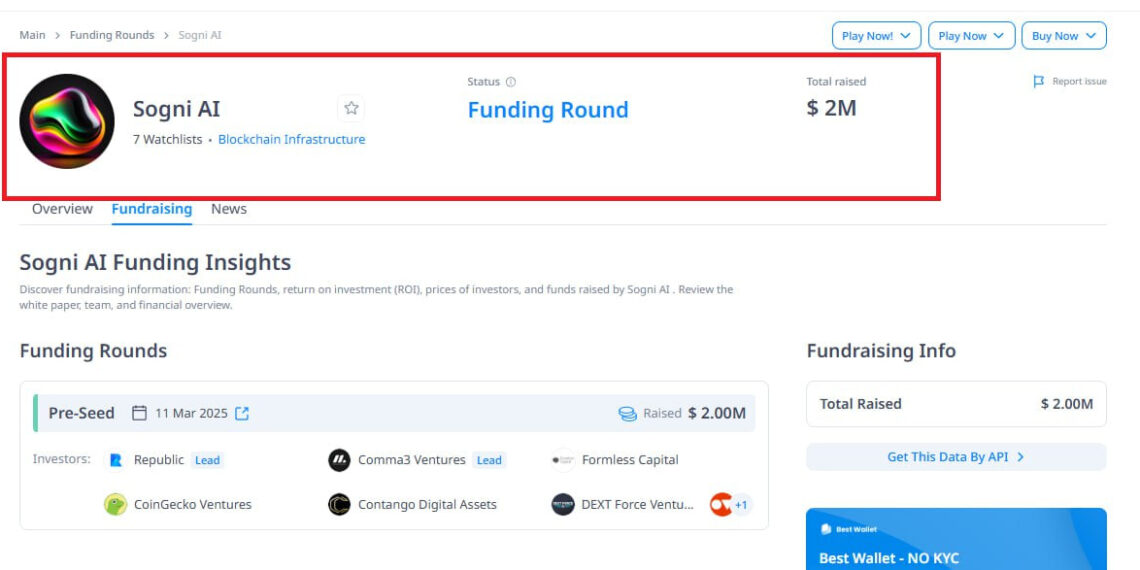
Task: Click the Sogni AI rainbow logo
Action: coord(67,121)
